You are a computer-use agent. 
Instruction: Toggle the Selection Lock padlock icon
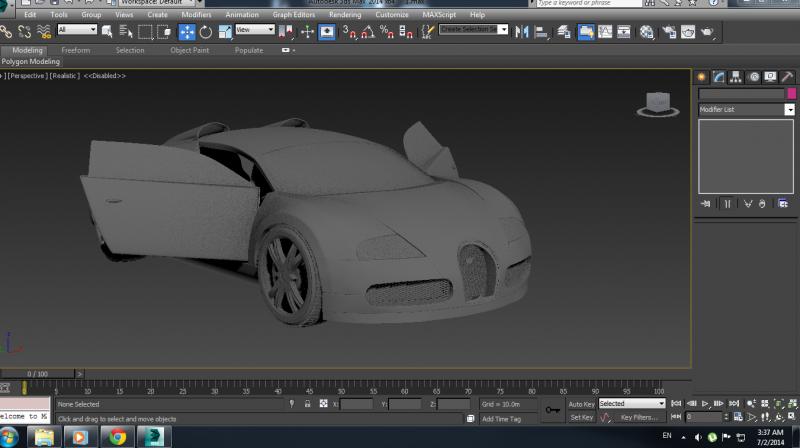(308, 404)
